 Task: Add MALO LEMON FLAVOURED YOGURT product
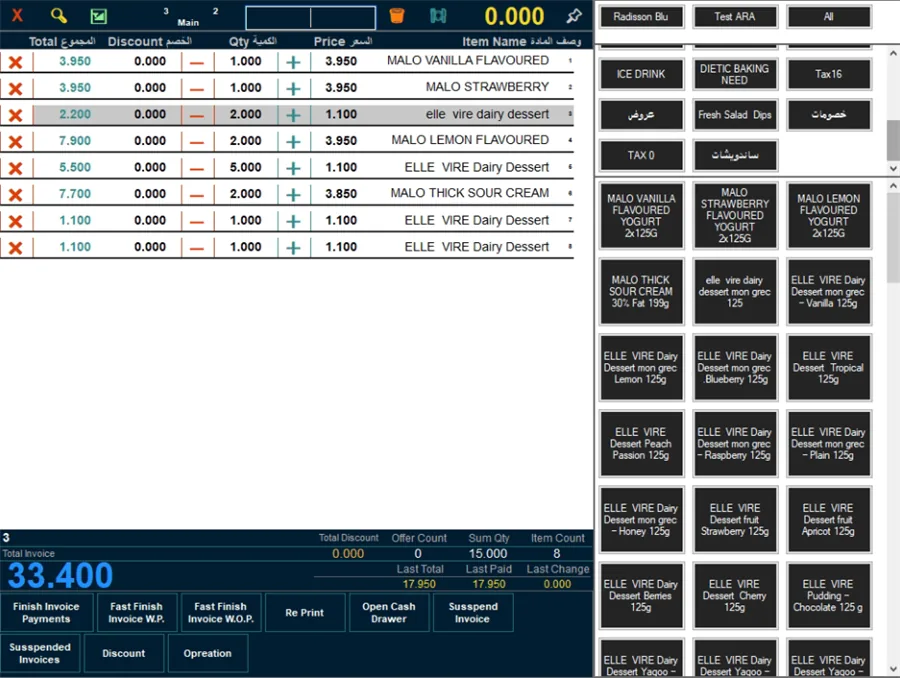pyautogui.click(x=828, y=215)
